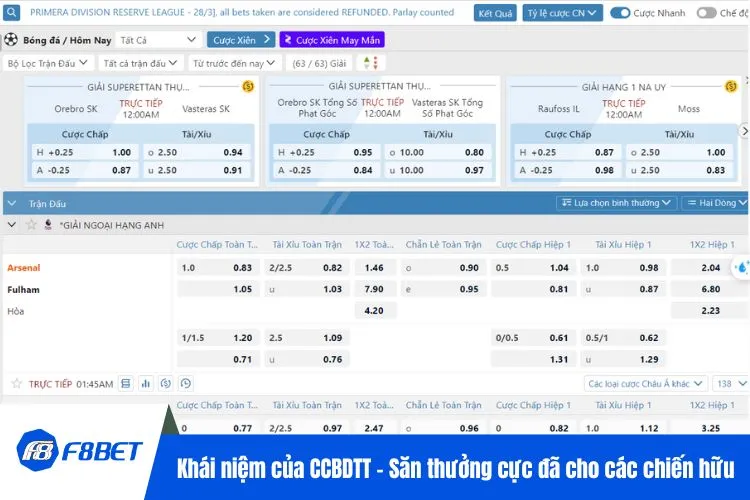Open Cược Xiên May Mắn button
The height and width of the screenshot is (500, 750).
point(332,40)
